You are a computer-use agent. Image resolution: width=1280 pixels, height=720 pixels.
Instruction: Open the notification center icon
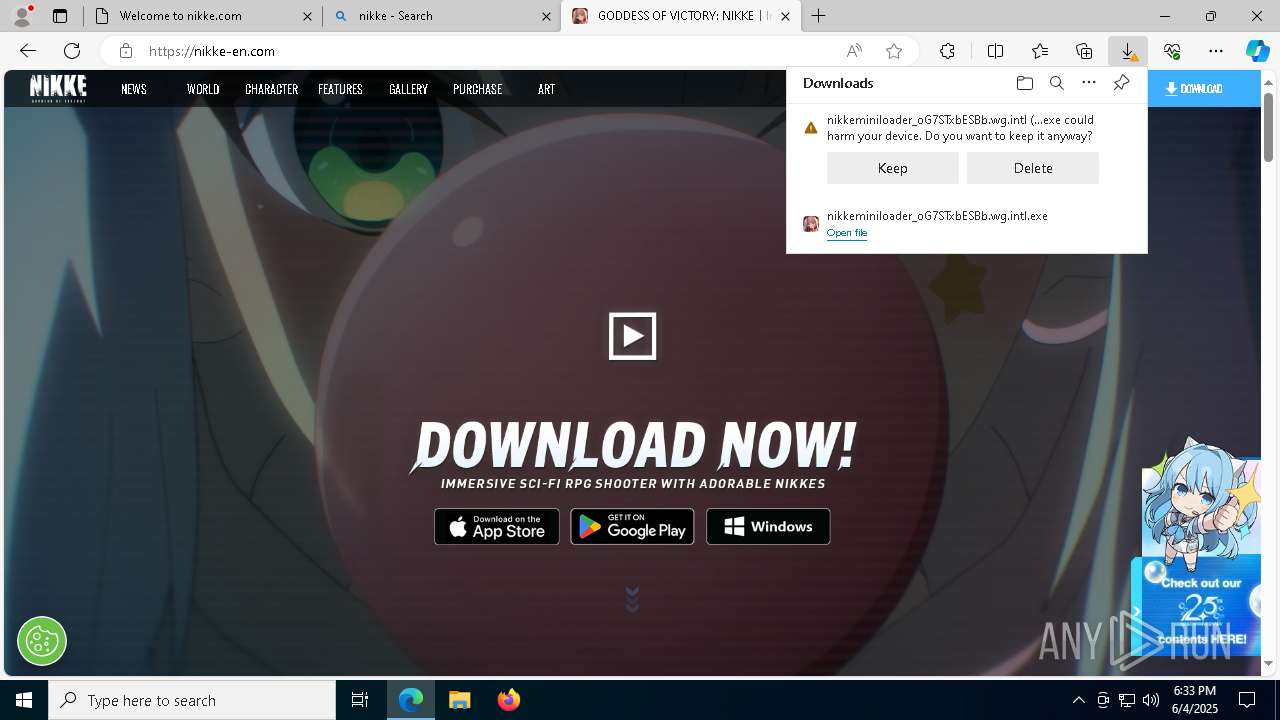click(1247, 700)
